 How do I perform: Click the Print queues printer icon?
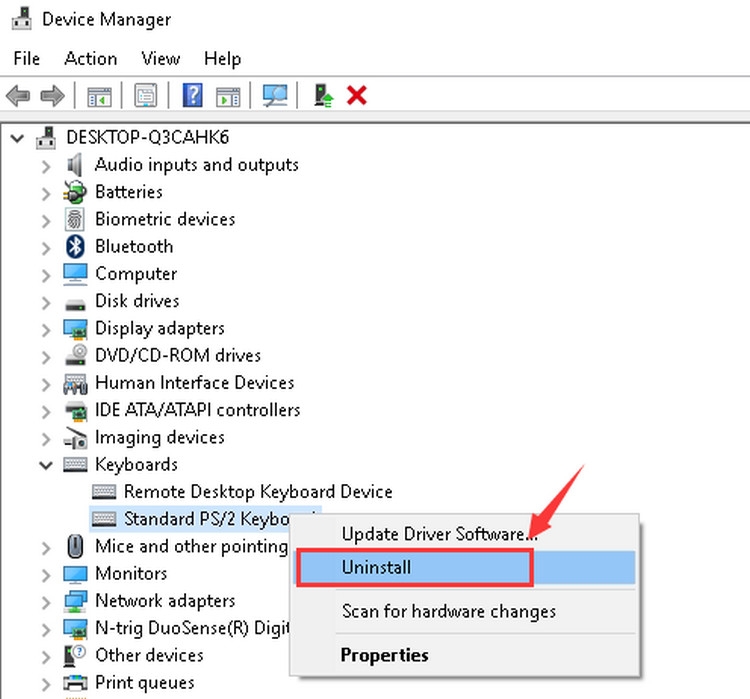[76, 683]
